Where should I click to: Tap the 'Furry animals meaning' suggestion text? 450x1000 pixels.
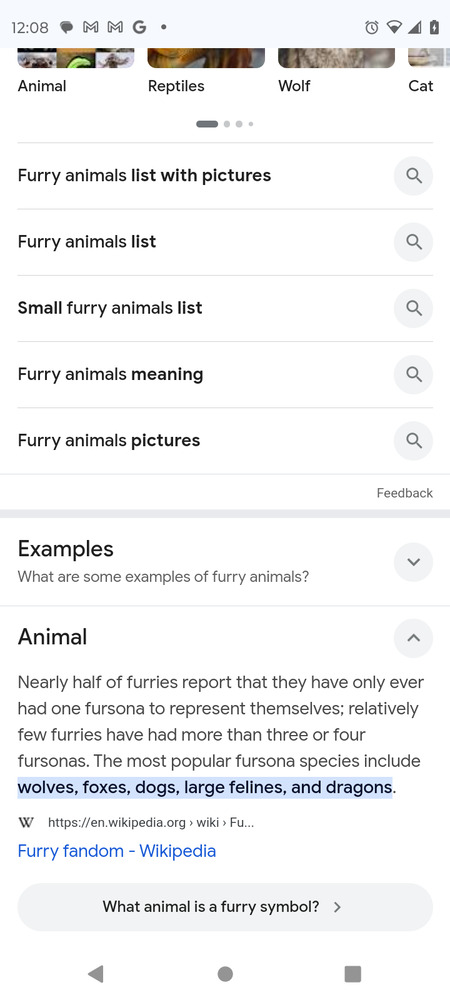110,374
